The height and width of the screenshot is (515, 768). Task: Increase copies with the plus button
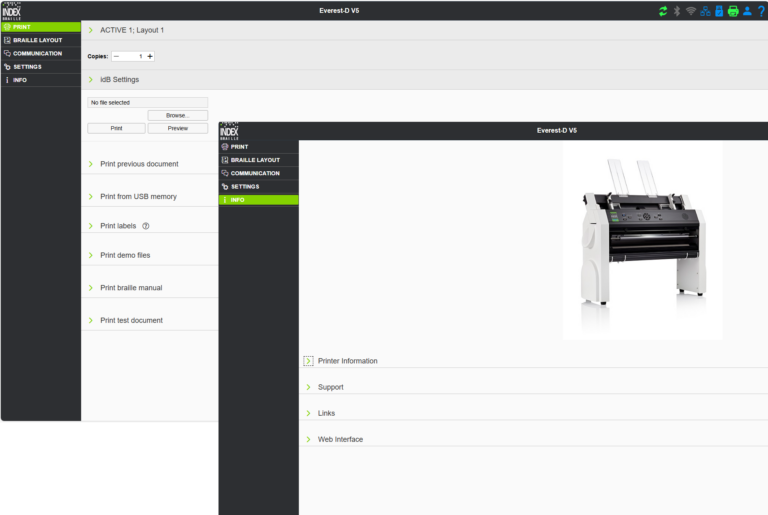tap(150, 56)
